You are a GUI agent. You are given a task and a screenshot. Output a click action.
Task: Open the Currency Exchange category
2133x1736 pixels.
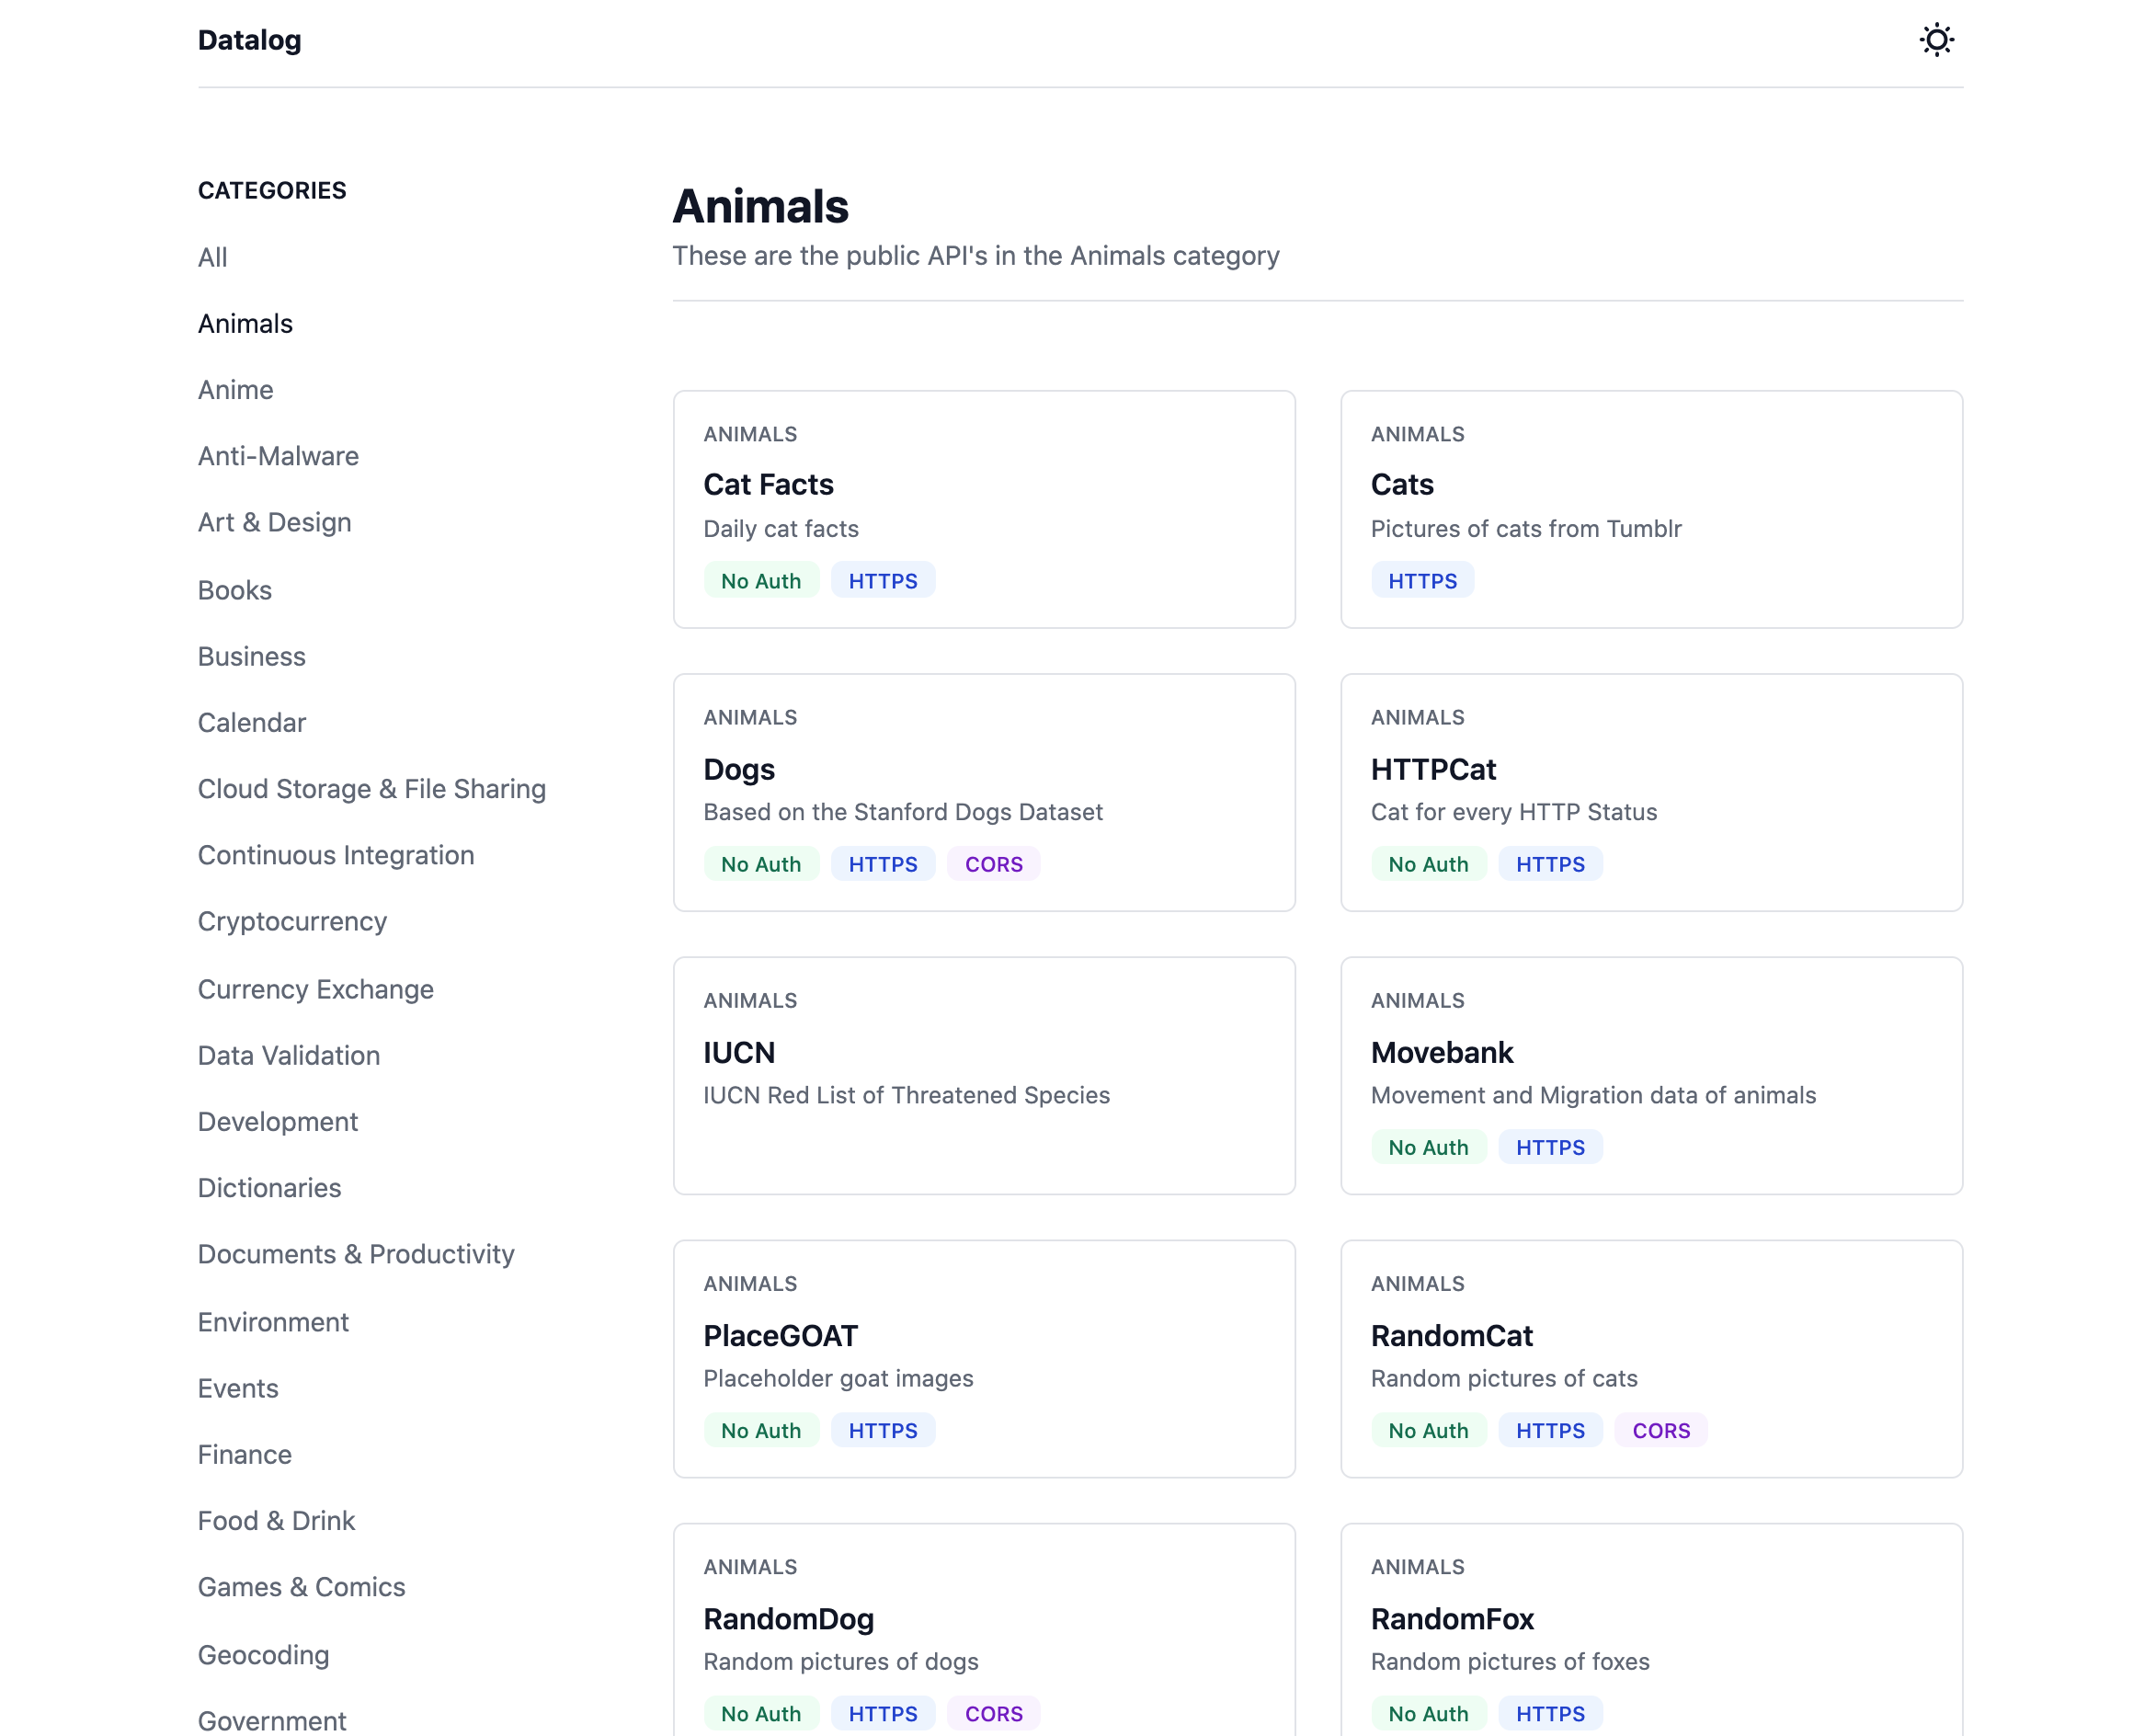(315, 989)
